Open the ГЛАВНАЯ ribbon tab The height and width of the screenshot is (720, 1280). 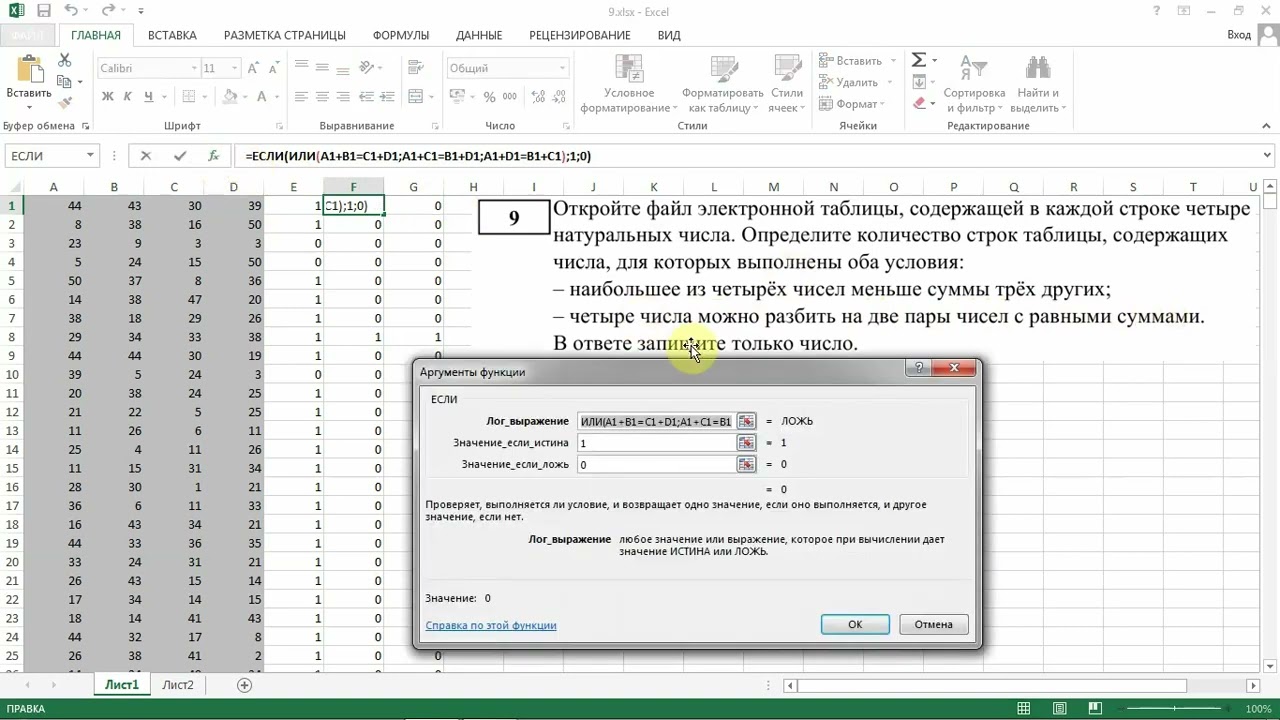coord(96,35)
